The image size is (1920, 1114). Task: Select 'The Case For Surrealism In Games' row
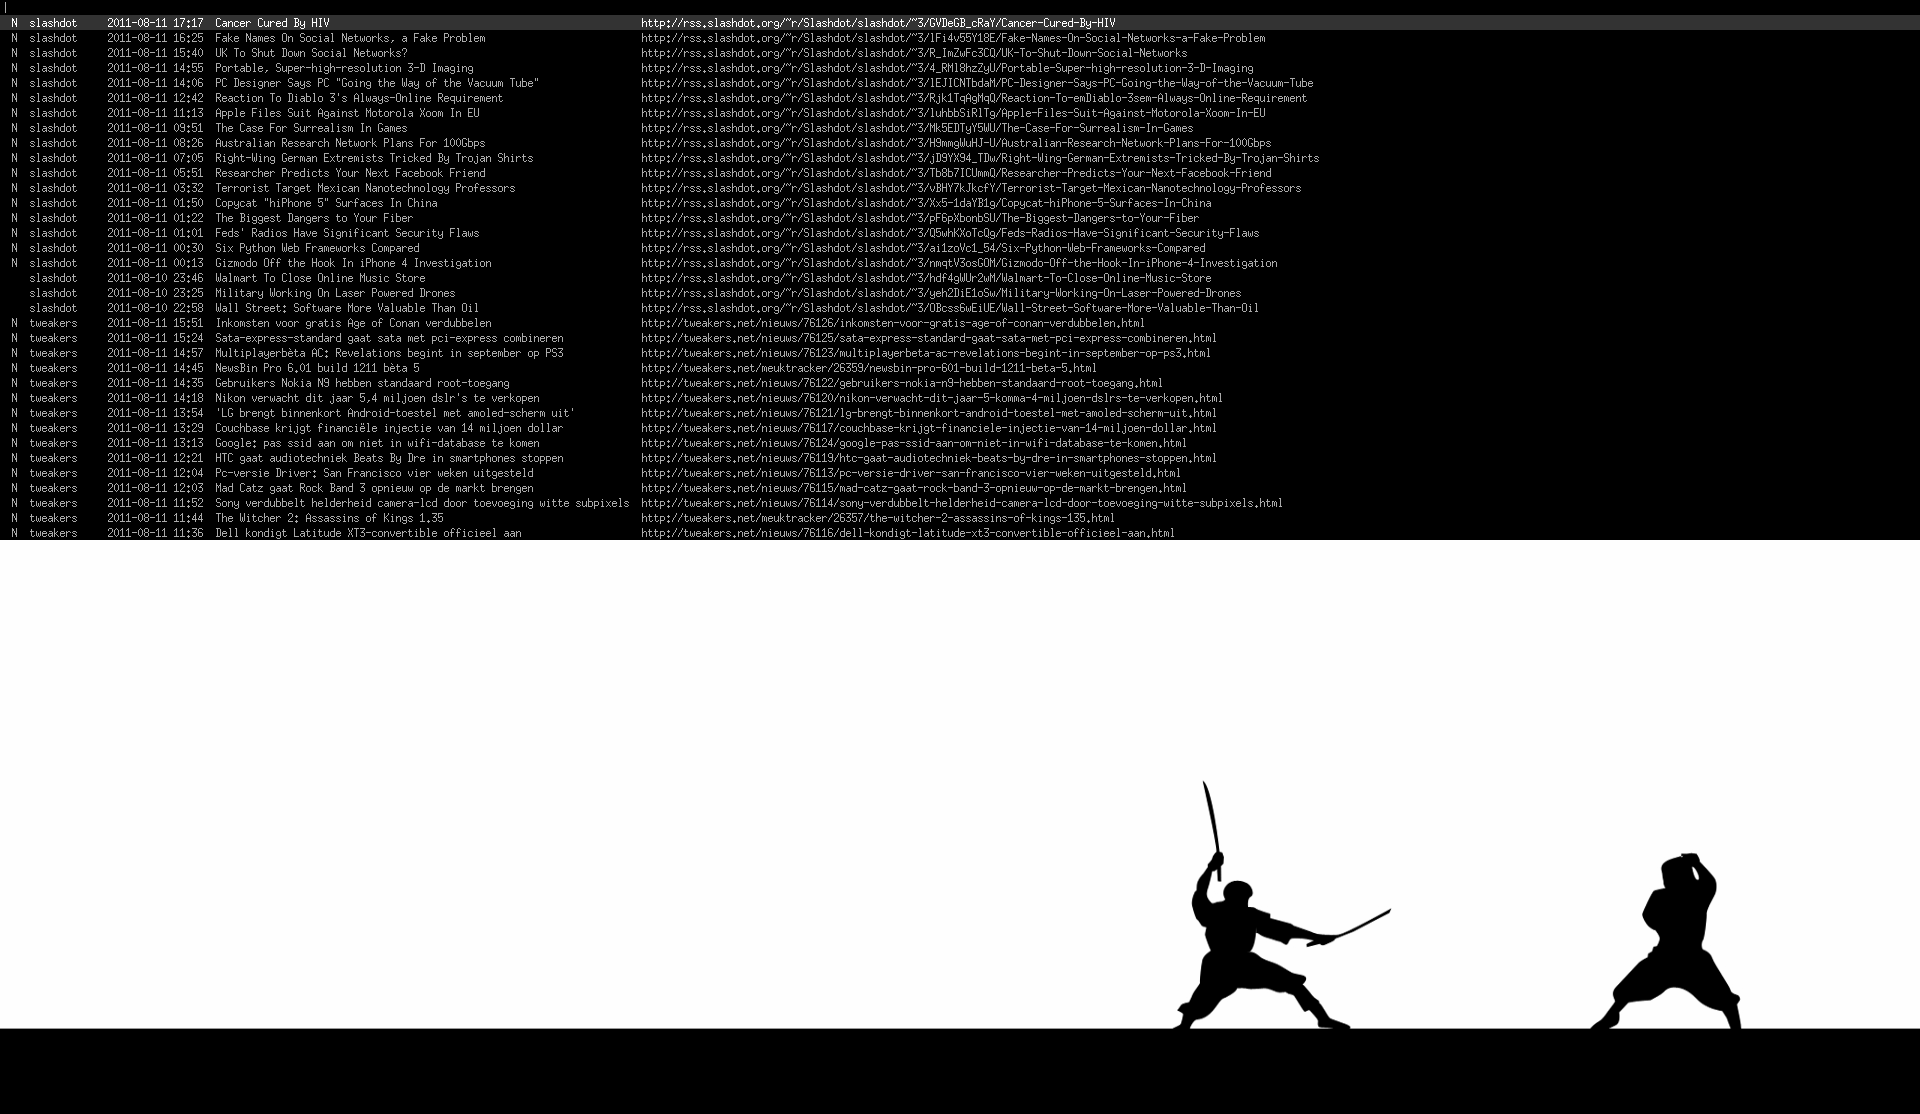[311, 128]
